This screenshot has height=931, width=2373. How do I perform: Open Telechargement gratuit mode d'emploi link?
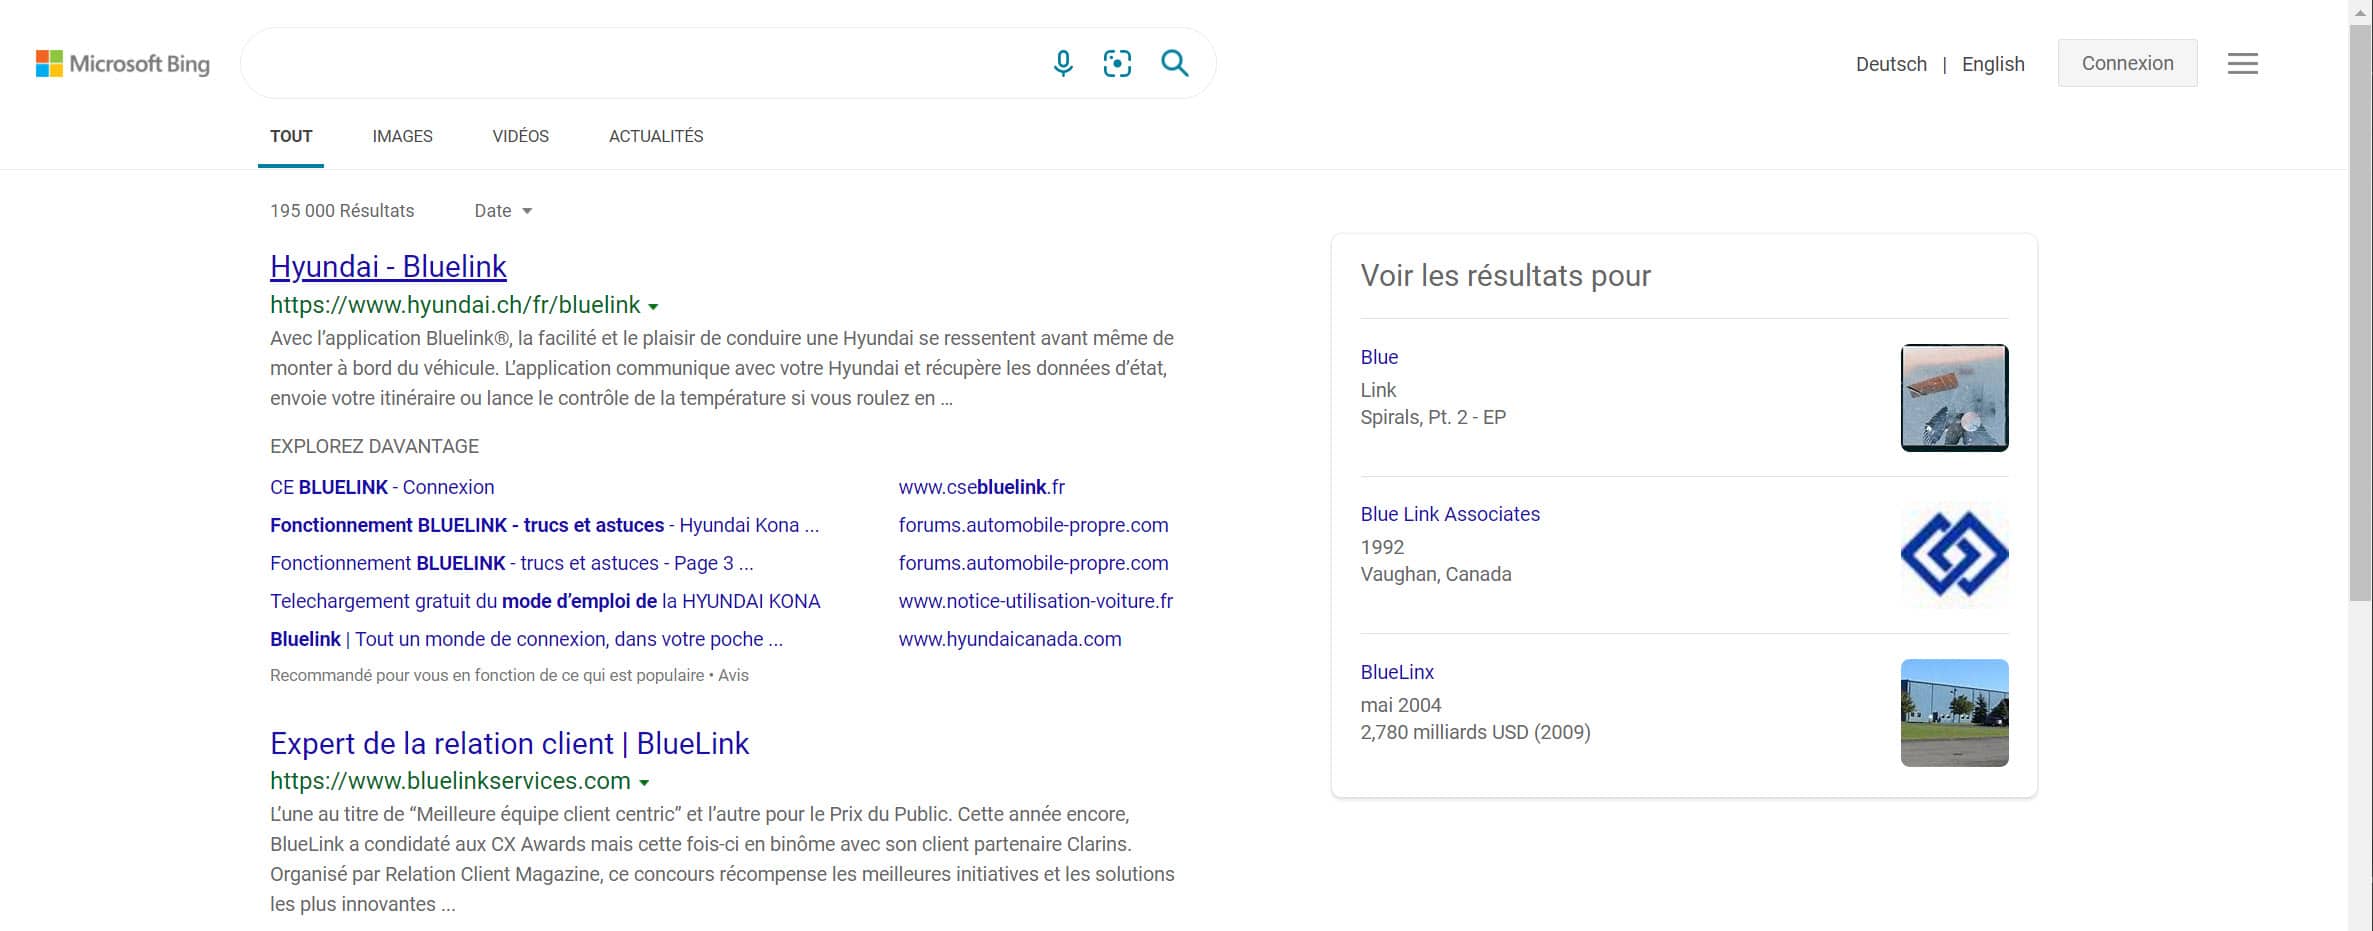[x=545, y=601]
